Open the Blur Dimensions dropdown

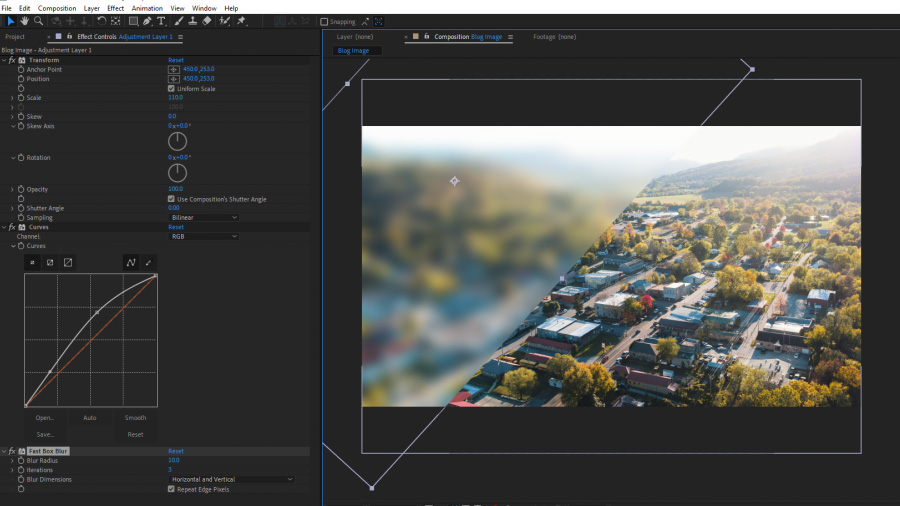[x=232, y=479]
